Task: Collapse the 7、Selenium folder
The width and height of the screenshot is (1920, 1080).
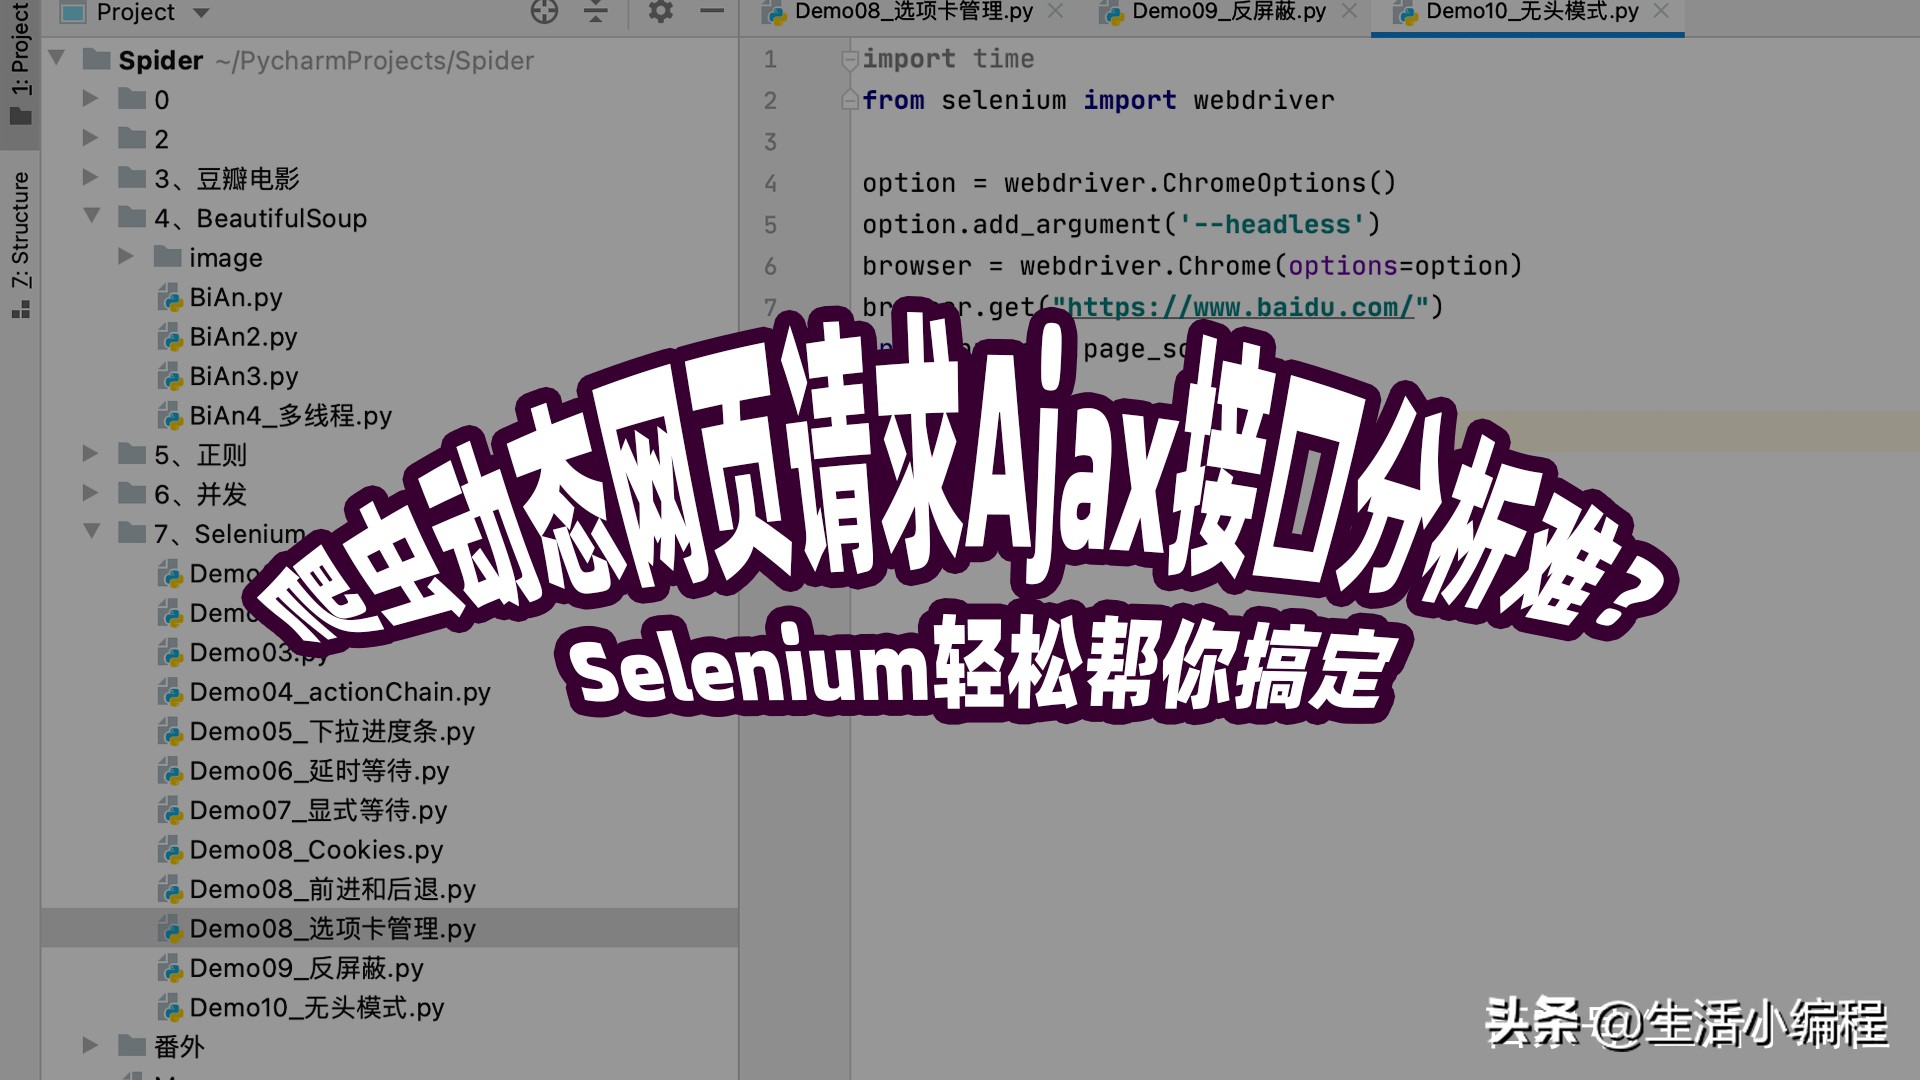Action: click(x=91, y=532)
